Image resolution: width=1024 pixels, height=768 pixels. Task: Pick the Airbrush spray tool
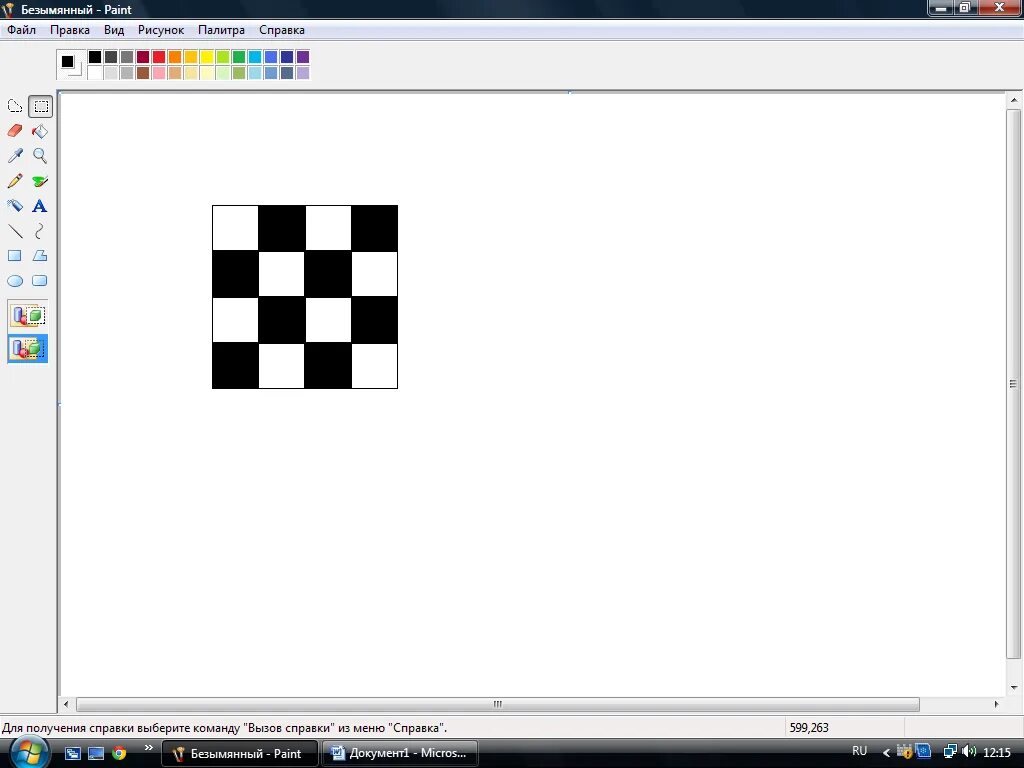point(15,206)
